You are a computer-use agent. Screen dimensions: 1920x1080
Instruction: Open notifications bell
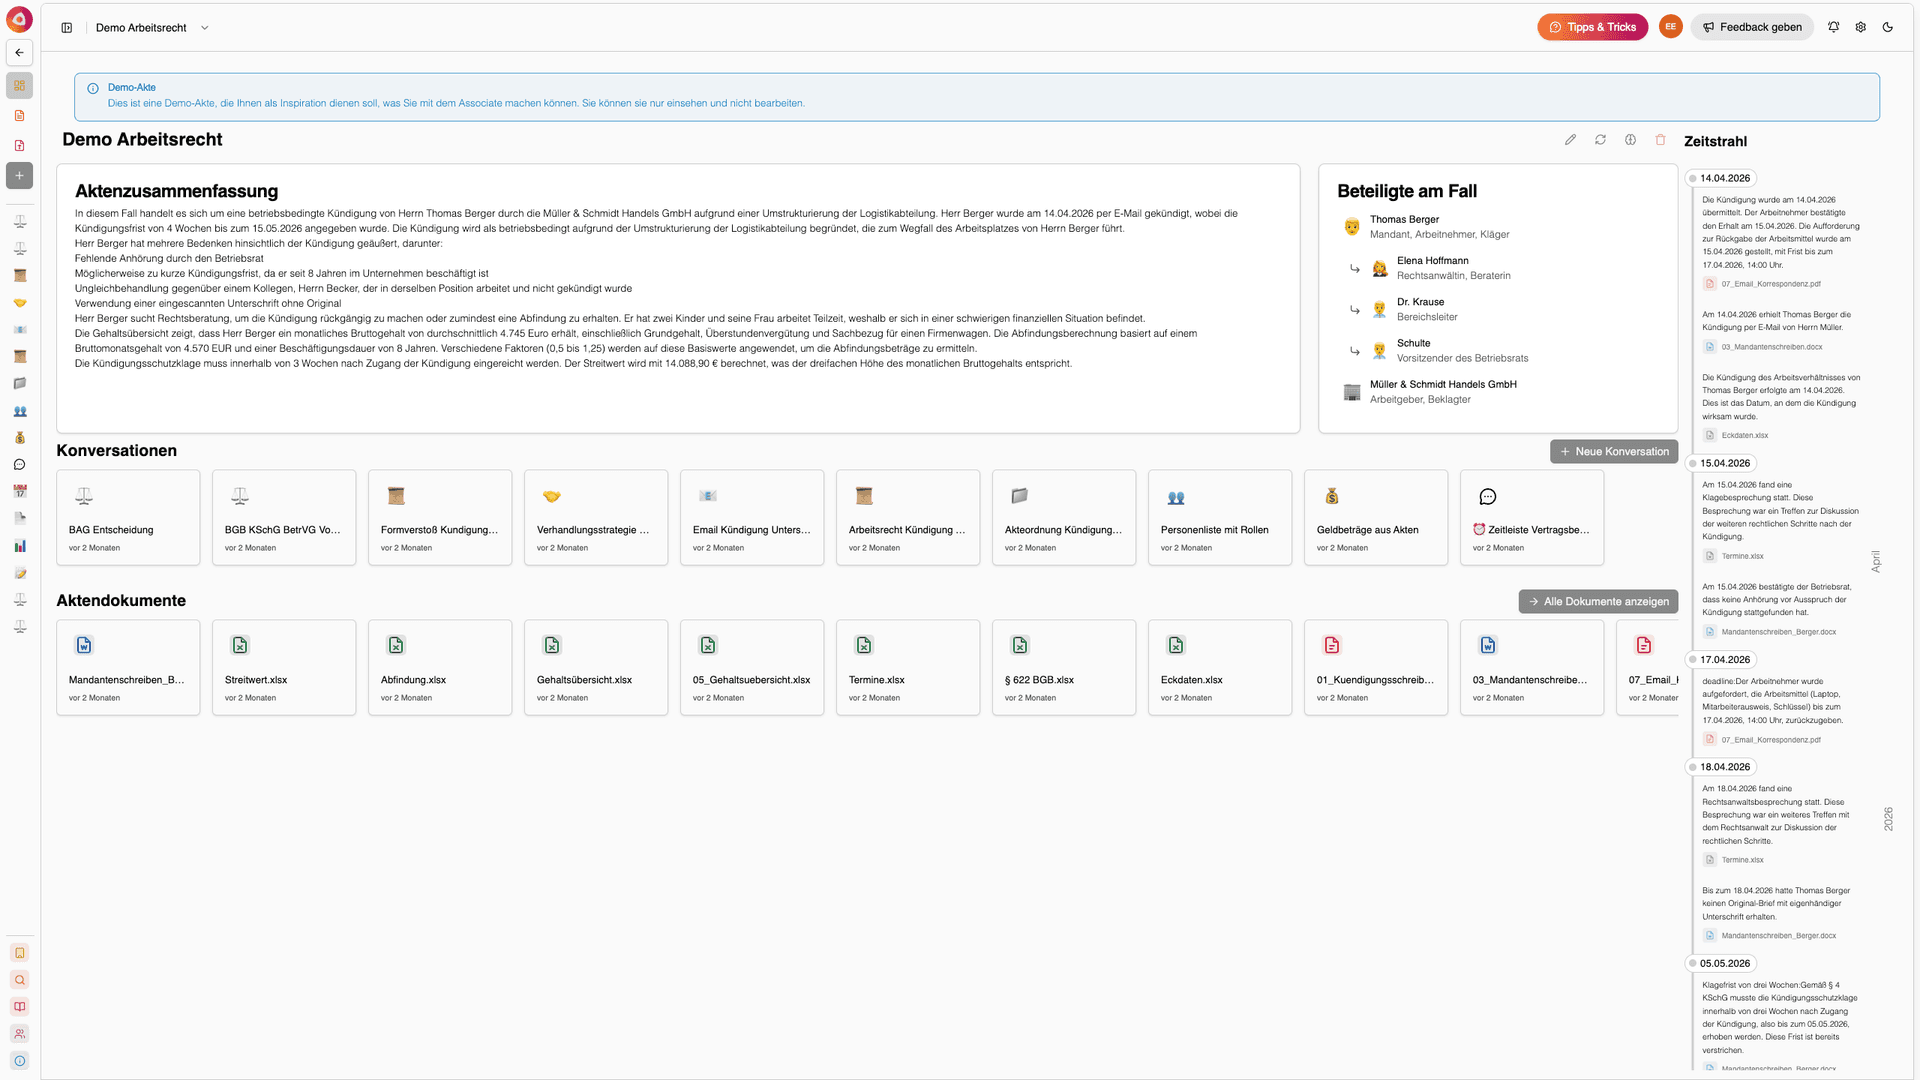click(x=1833, y=27)
